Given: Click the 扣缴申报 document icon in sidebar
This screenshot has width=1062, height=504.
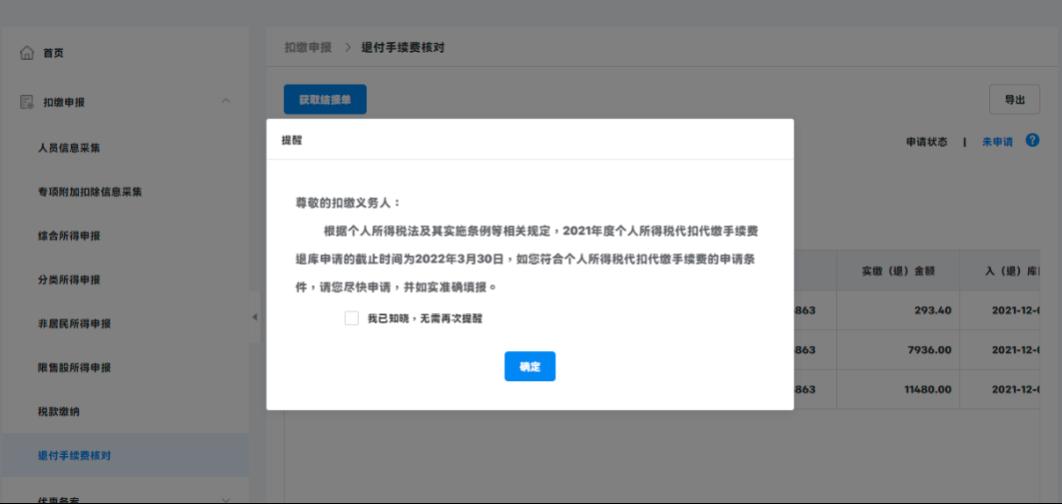Looking at the screenshot, I should coord(27,102).
